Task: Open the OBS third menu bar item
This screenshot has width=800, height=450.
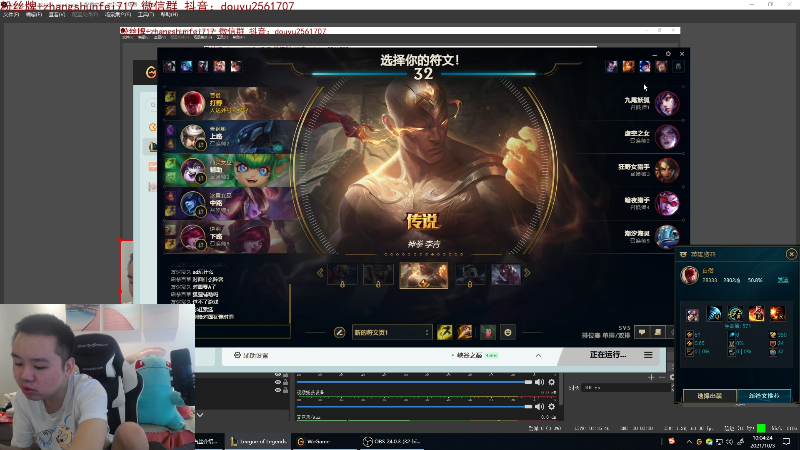Action: click(x=57, y=15)
